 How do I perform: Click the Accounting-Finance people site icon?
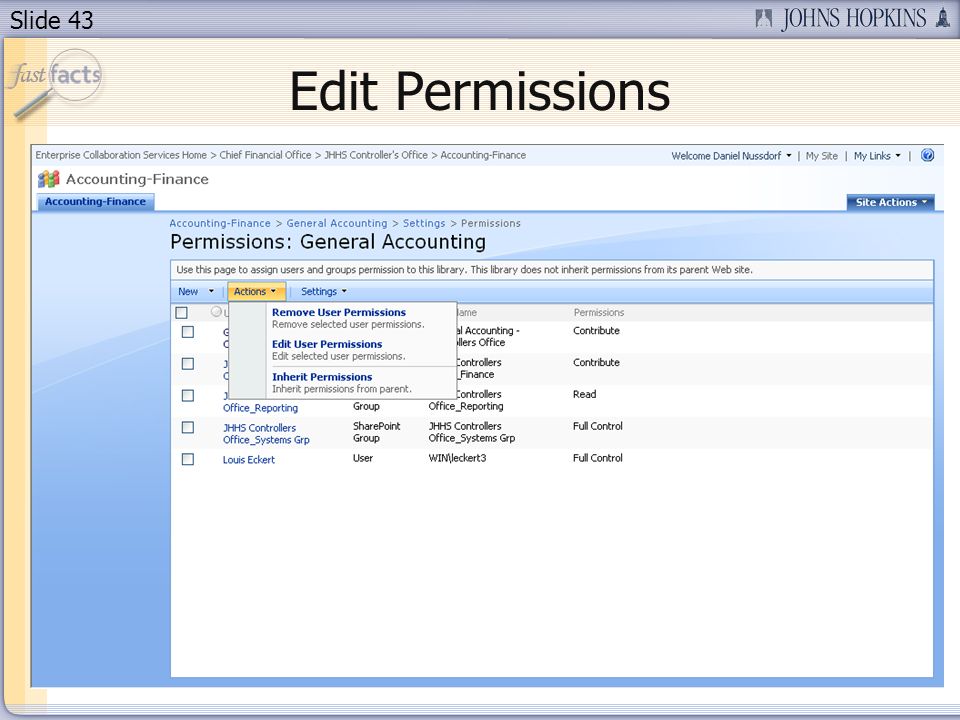(48, 179)
